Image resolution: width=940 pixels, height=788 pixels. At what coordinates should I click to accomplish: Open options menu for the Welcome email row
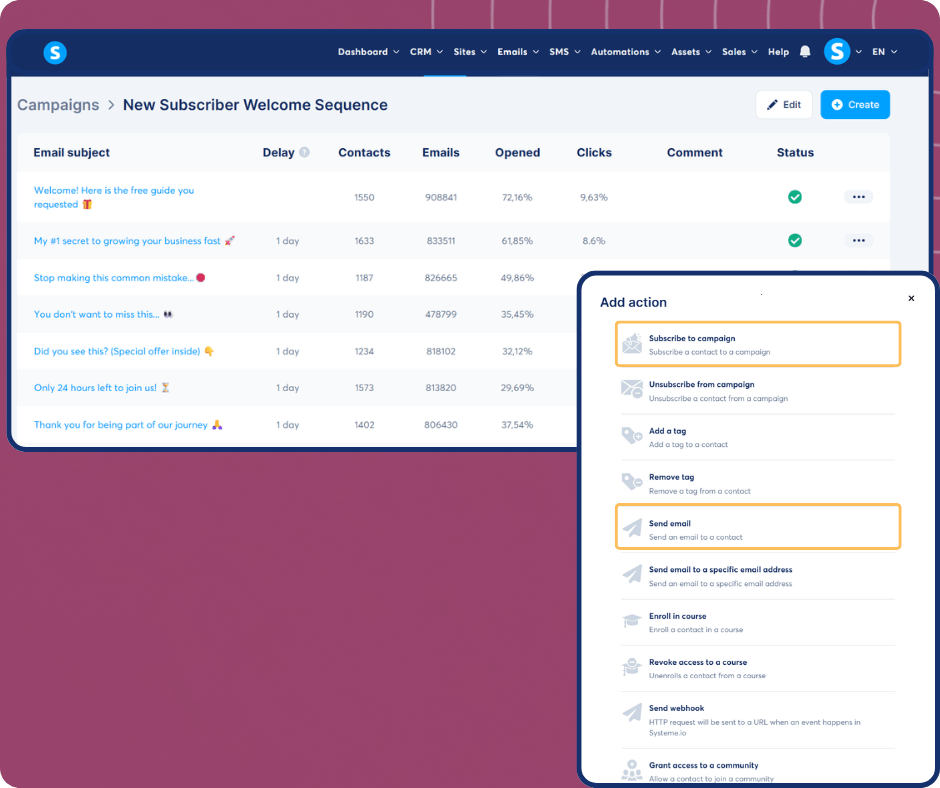coord(858,197)
